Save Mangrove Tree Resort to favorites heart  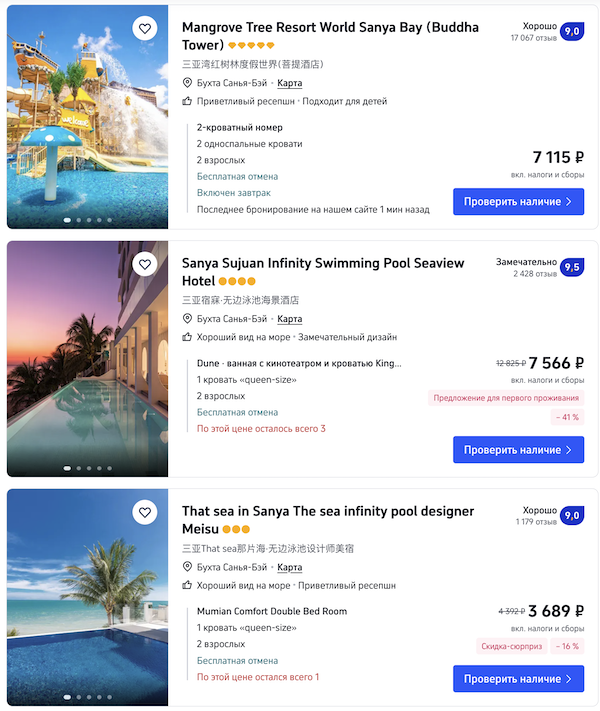(145, 29)
